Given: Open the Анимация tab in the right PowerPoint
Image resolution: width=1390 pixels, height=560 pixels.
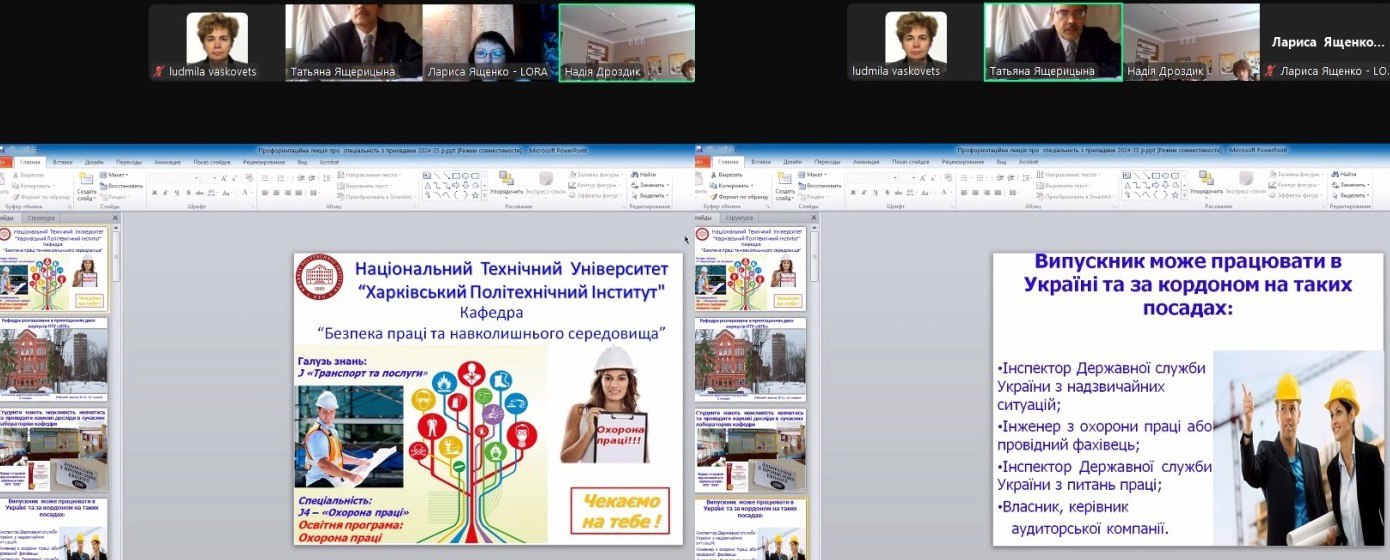Looking at the screenshot, I should tap(866, 162).
